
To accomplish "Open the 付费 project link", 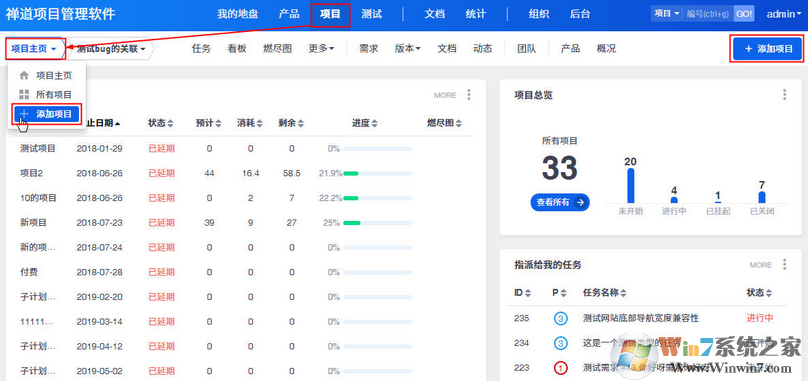I will 28,272.
